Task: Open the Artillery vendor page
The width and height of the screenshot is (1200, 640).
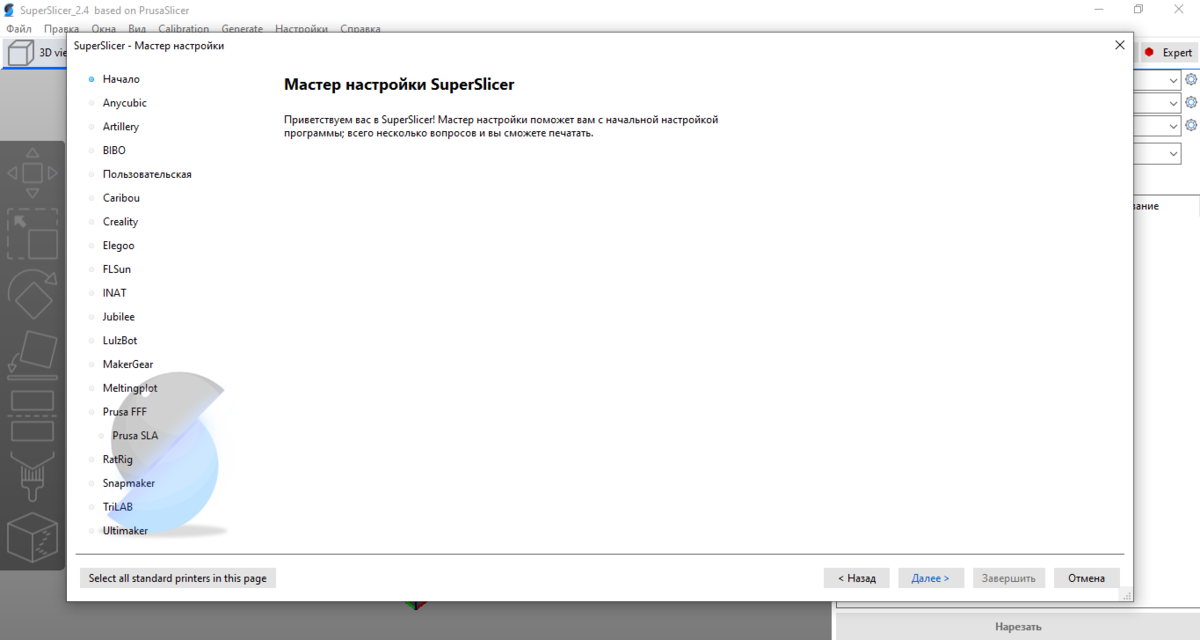Action: pyautogui.click(x=121, y=127)
